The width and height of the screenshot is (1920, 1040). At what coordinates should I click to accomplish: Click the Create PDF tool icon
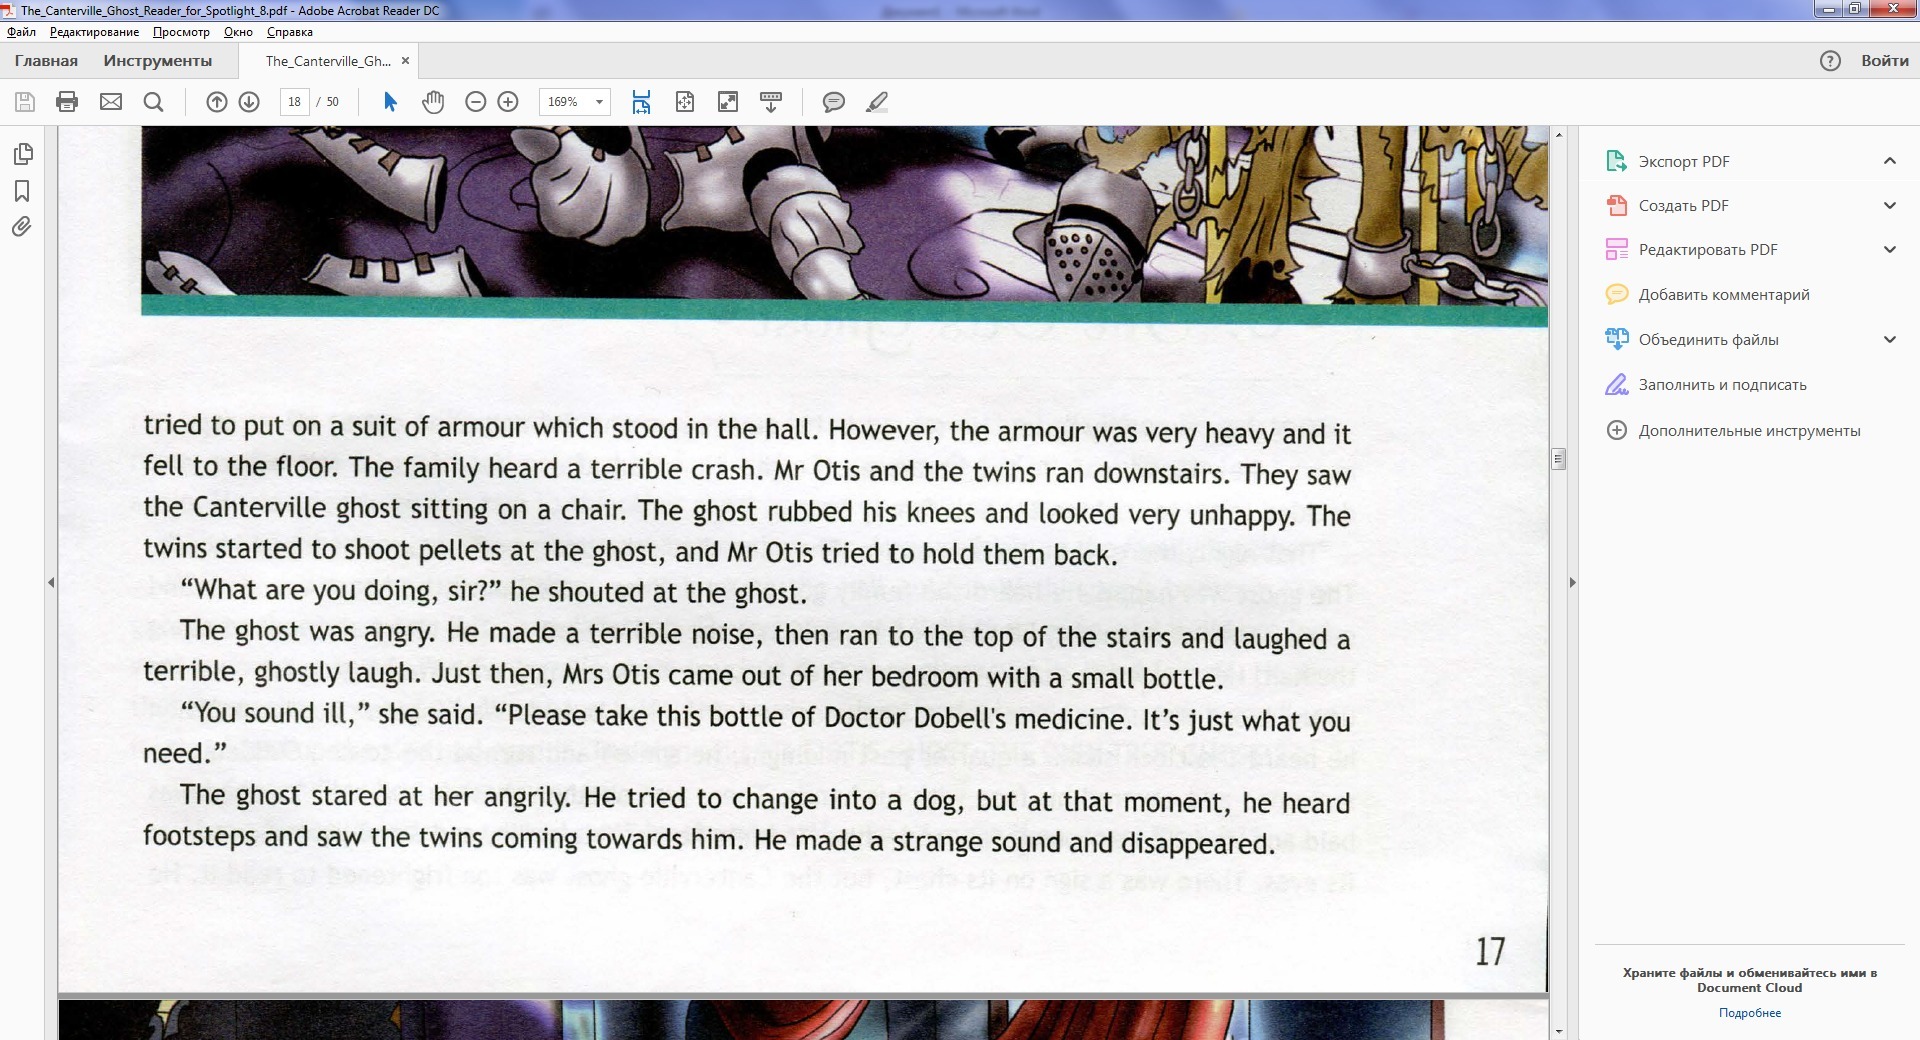click(1616, 205)
